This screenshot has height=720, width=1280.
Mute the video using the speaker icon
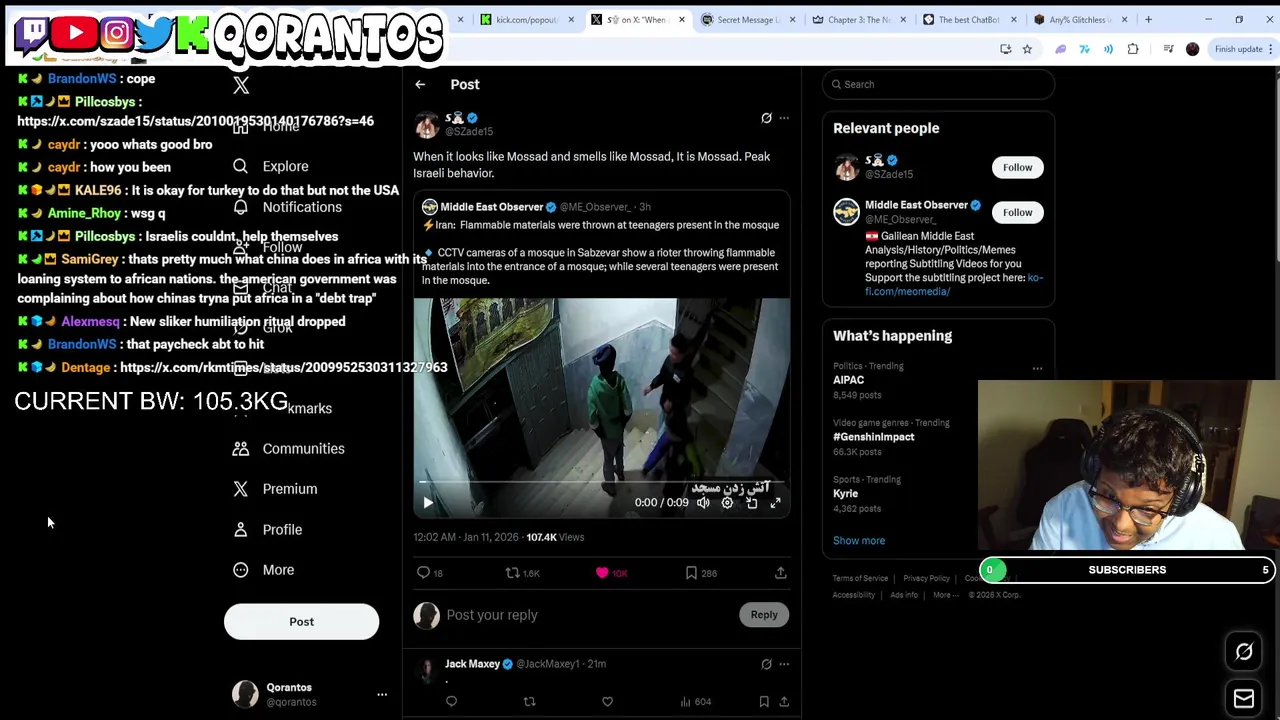tap(703, 503)
